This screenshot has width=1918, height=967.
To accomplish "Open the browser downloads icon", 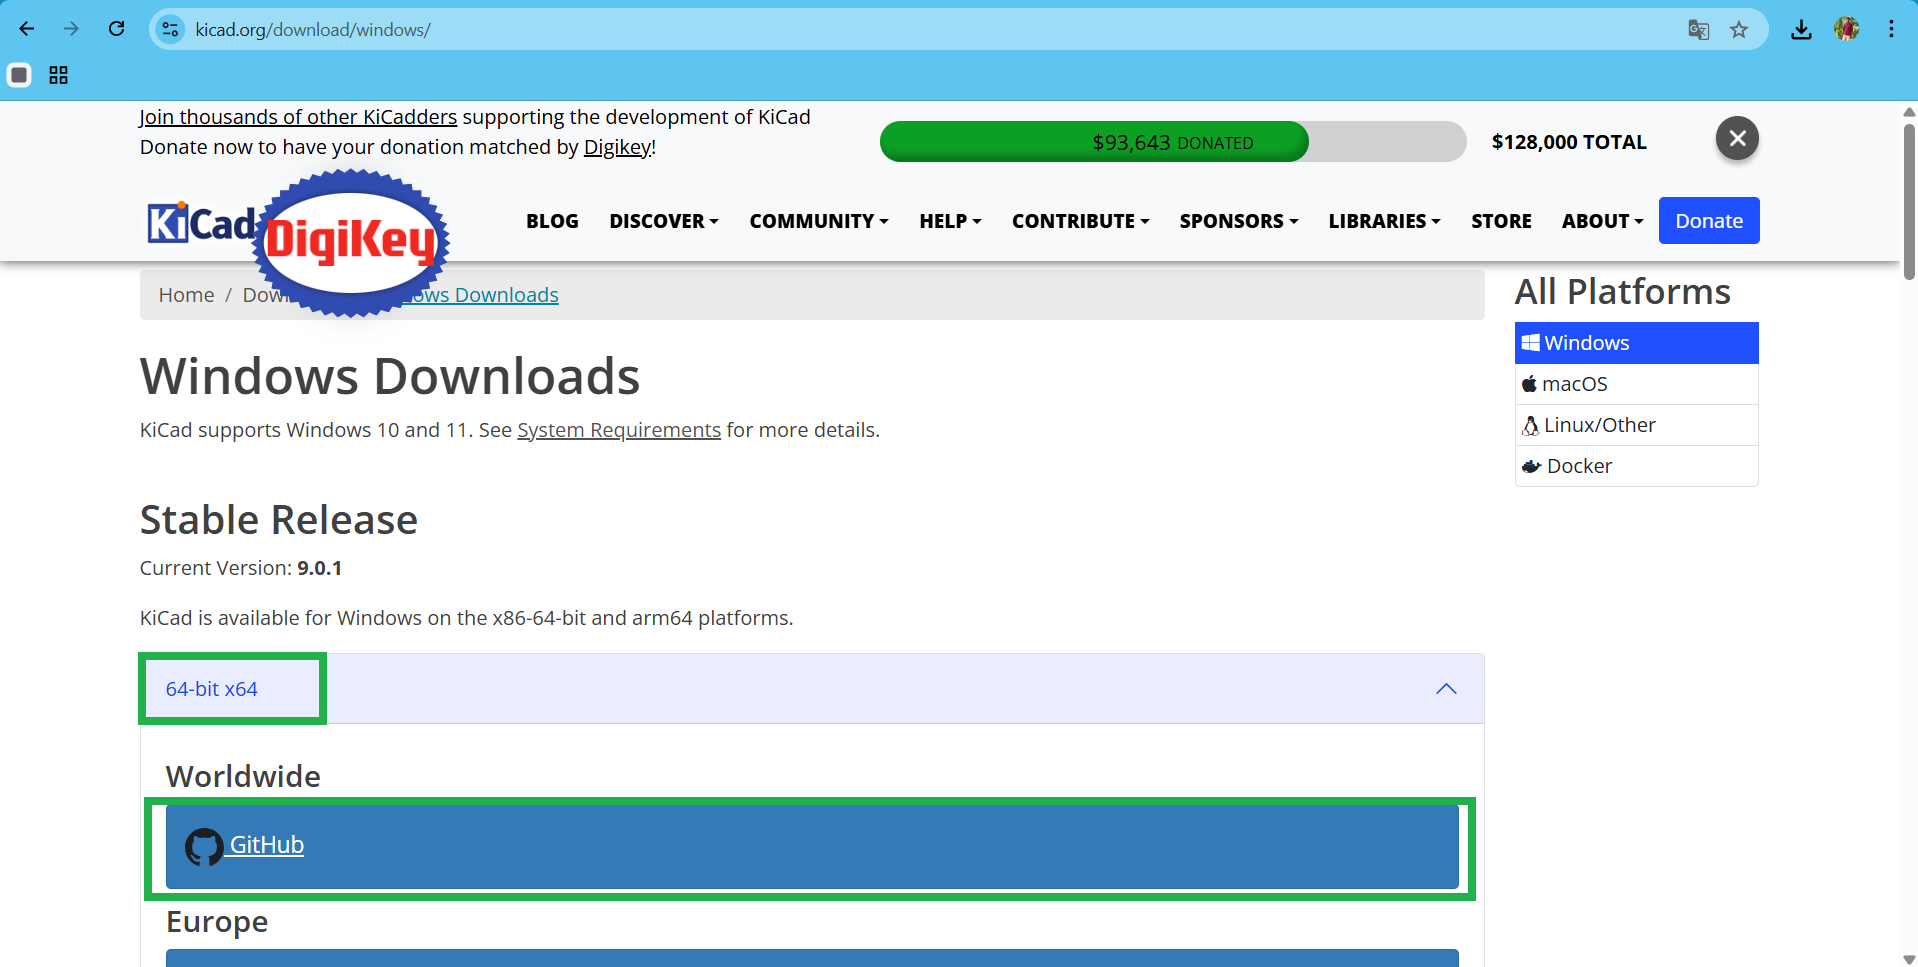I will coord(1801,30).
